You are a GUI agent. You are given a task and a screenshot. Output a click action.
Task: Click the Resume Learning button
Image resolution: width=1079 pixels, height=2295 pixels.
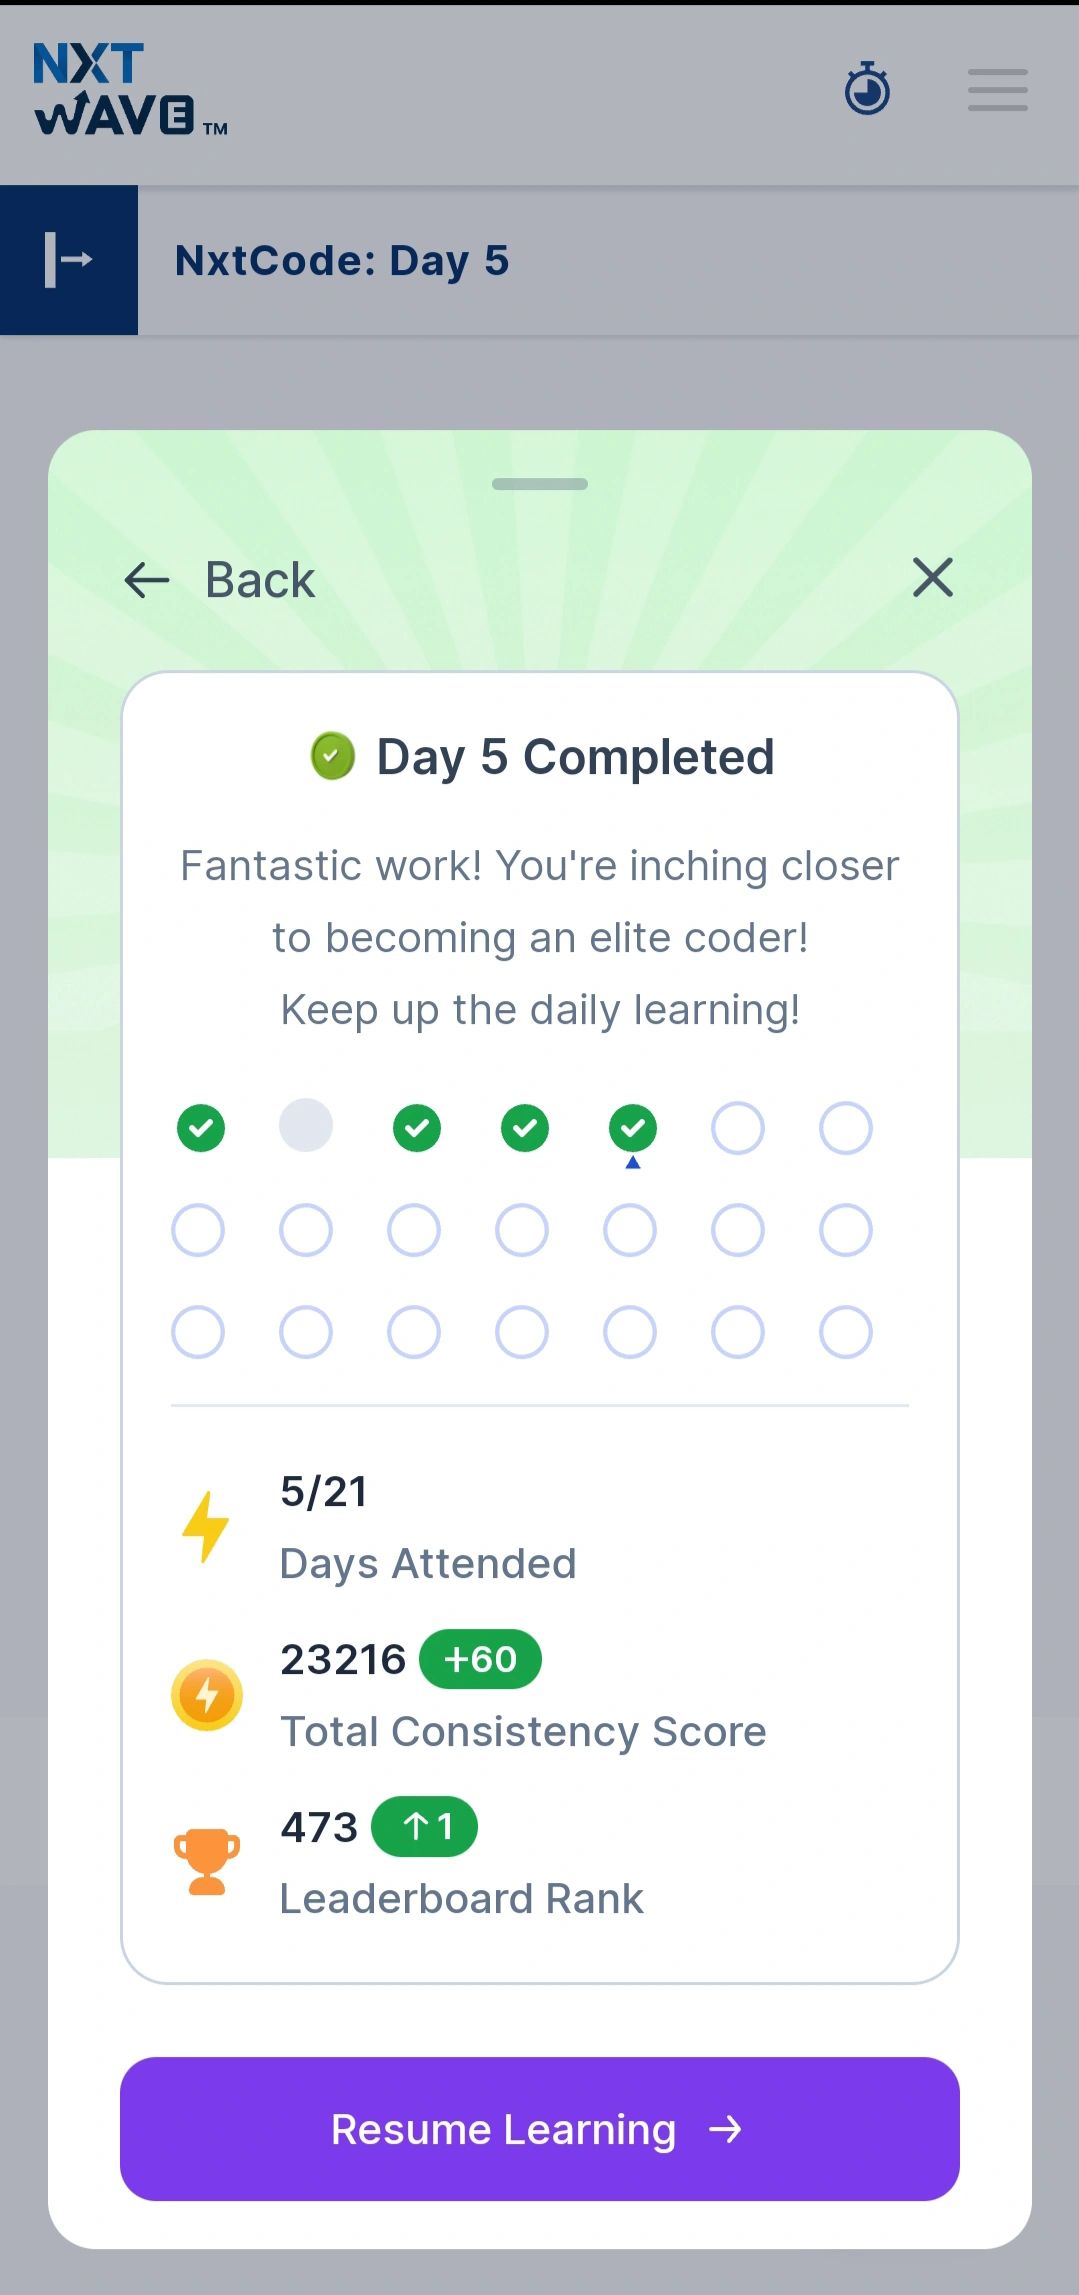(x=540, y=2129)
